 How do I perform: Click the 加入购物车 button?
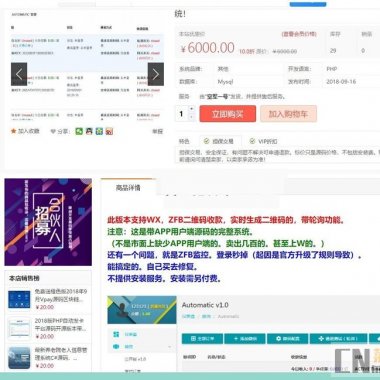click(288, 114)
